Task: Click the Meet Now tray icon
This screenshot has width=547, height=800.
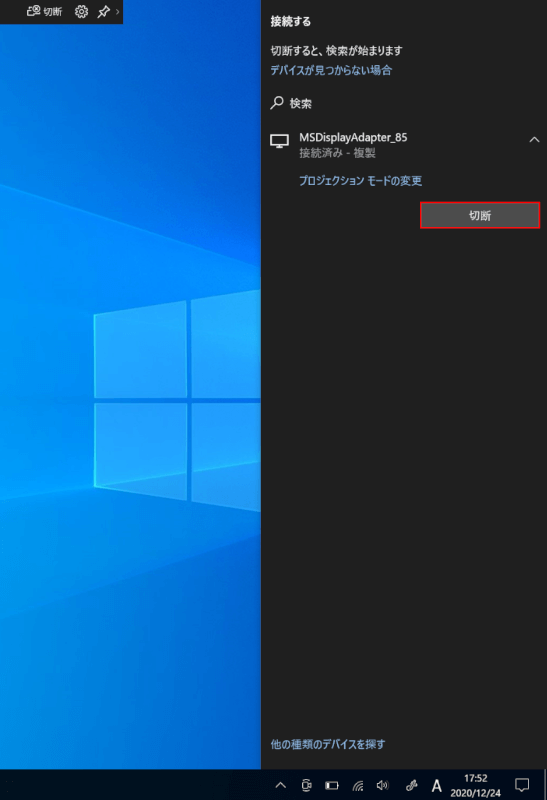Action: pyautogui.click(x=306, y=785)
